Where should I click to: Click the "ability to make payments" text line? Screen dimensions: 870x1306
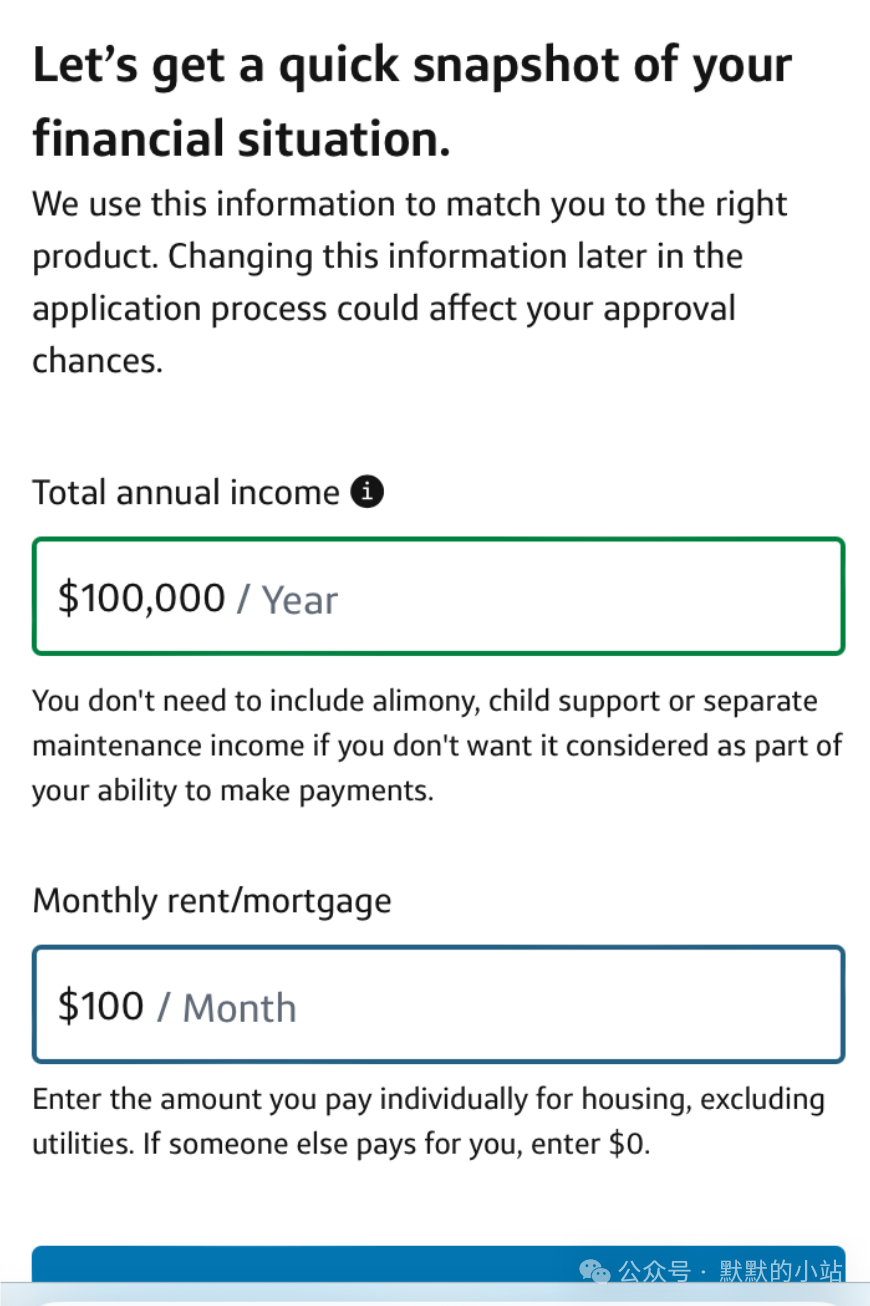coord(233,792)
